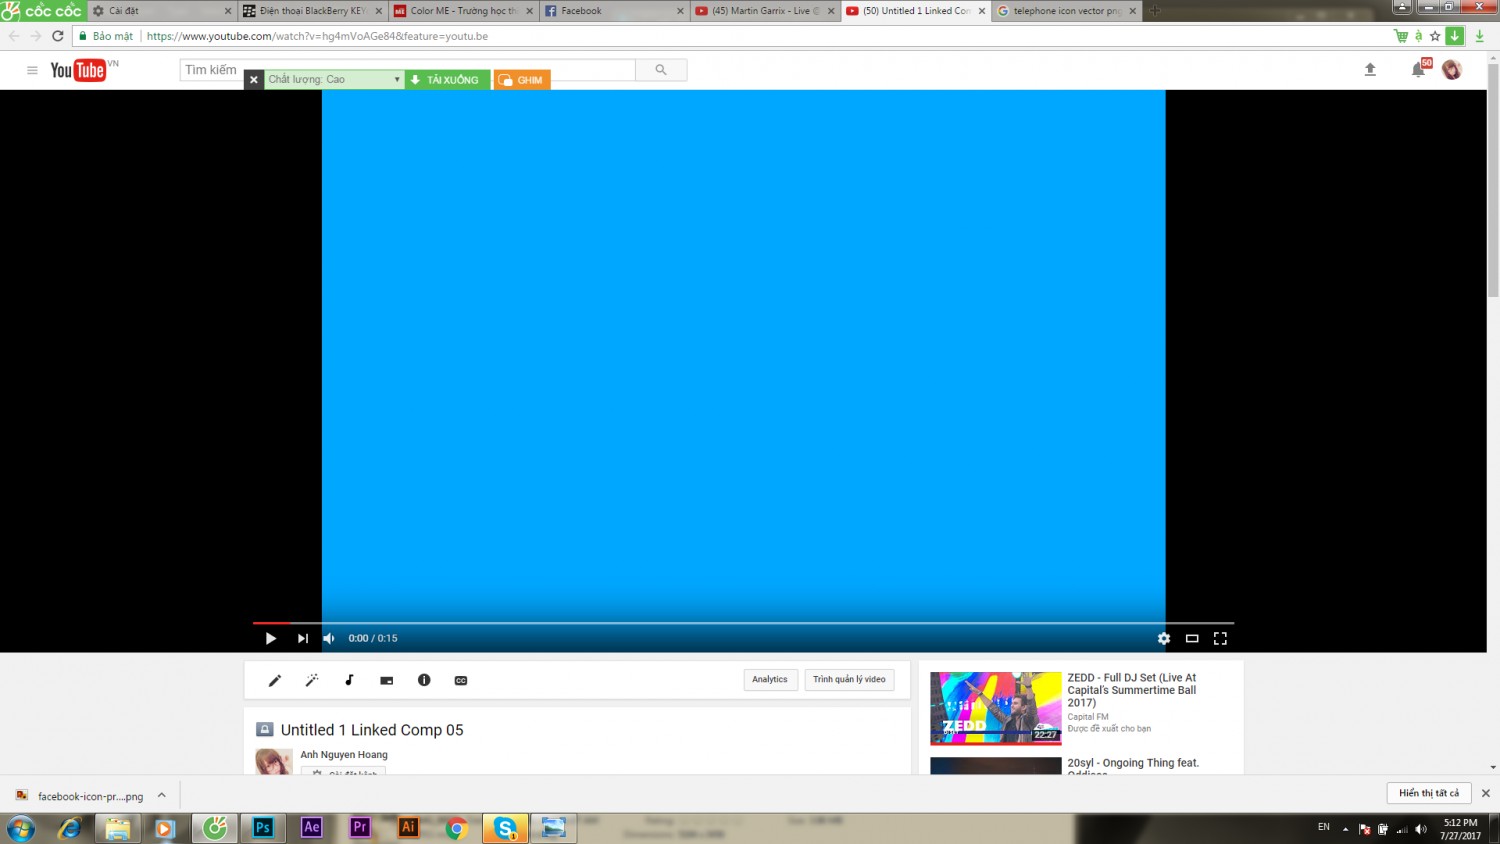Open the ZEDD Full DJ Set thumbnail
Image resolution: width=1500 pixels, height=844 pixels.
[x=996, y=708]
